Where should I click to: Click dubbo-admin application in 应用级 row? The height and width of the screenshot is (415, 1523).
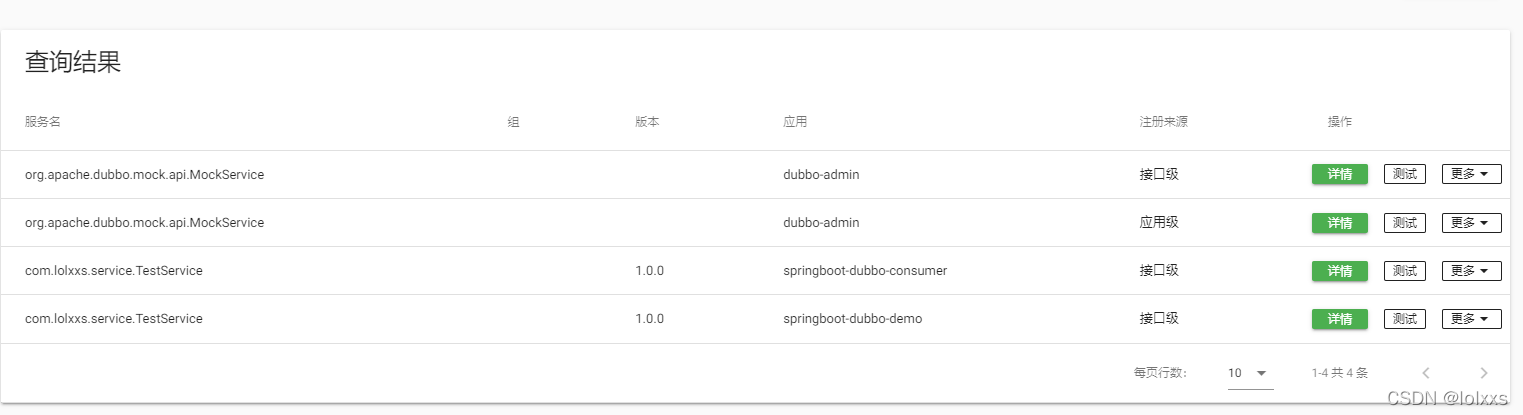point(821,223)
